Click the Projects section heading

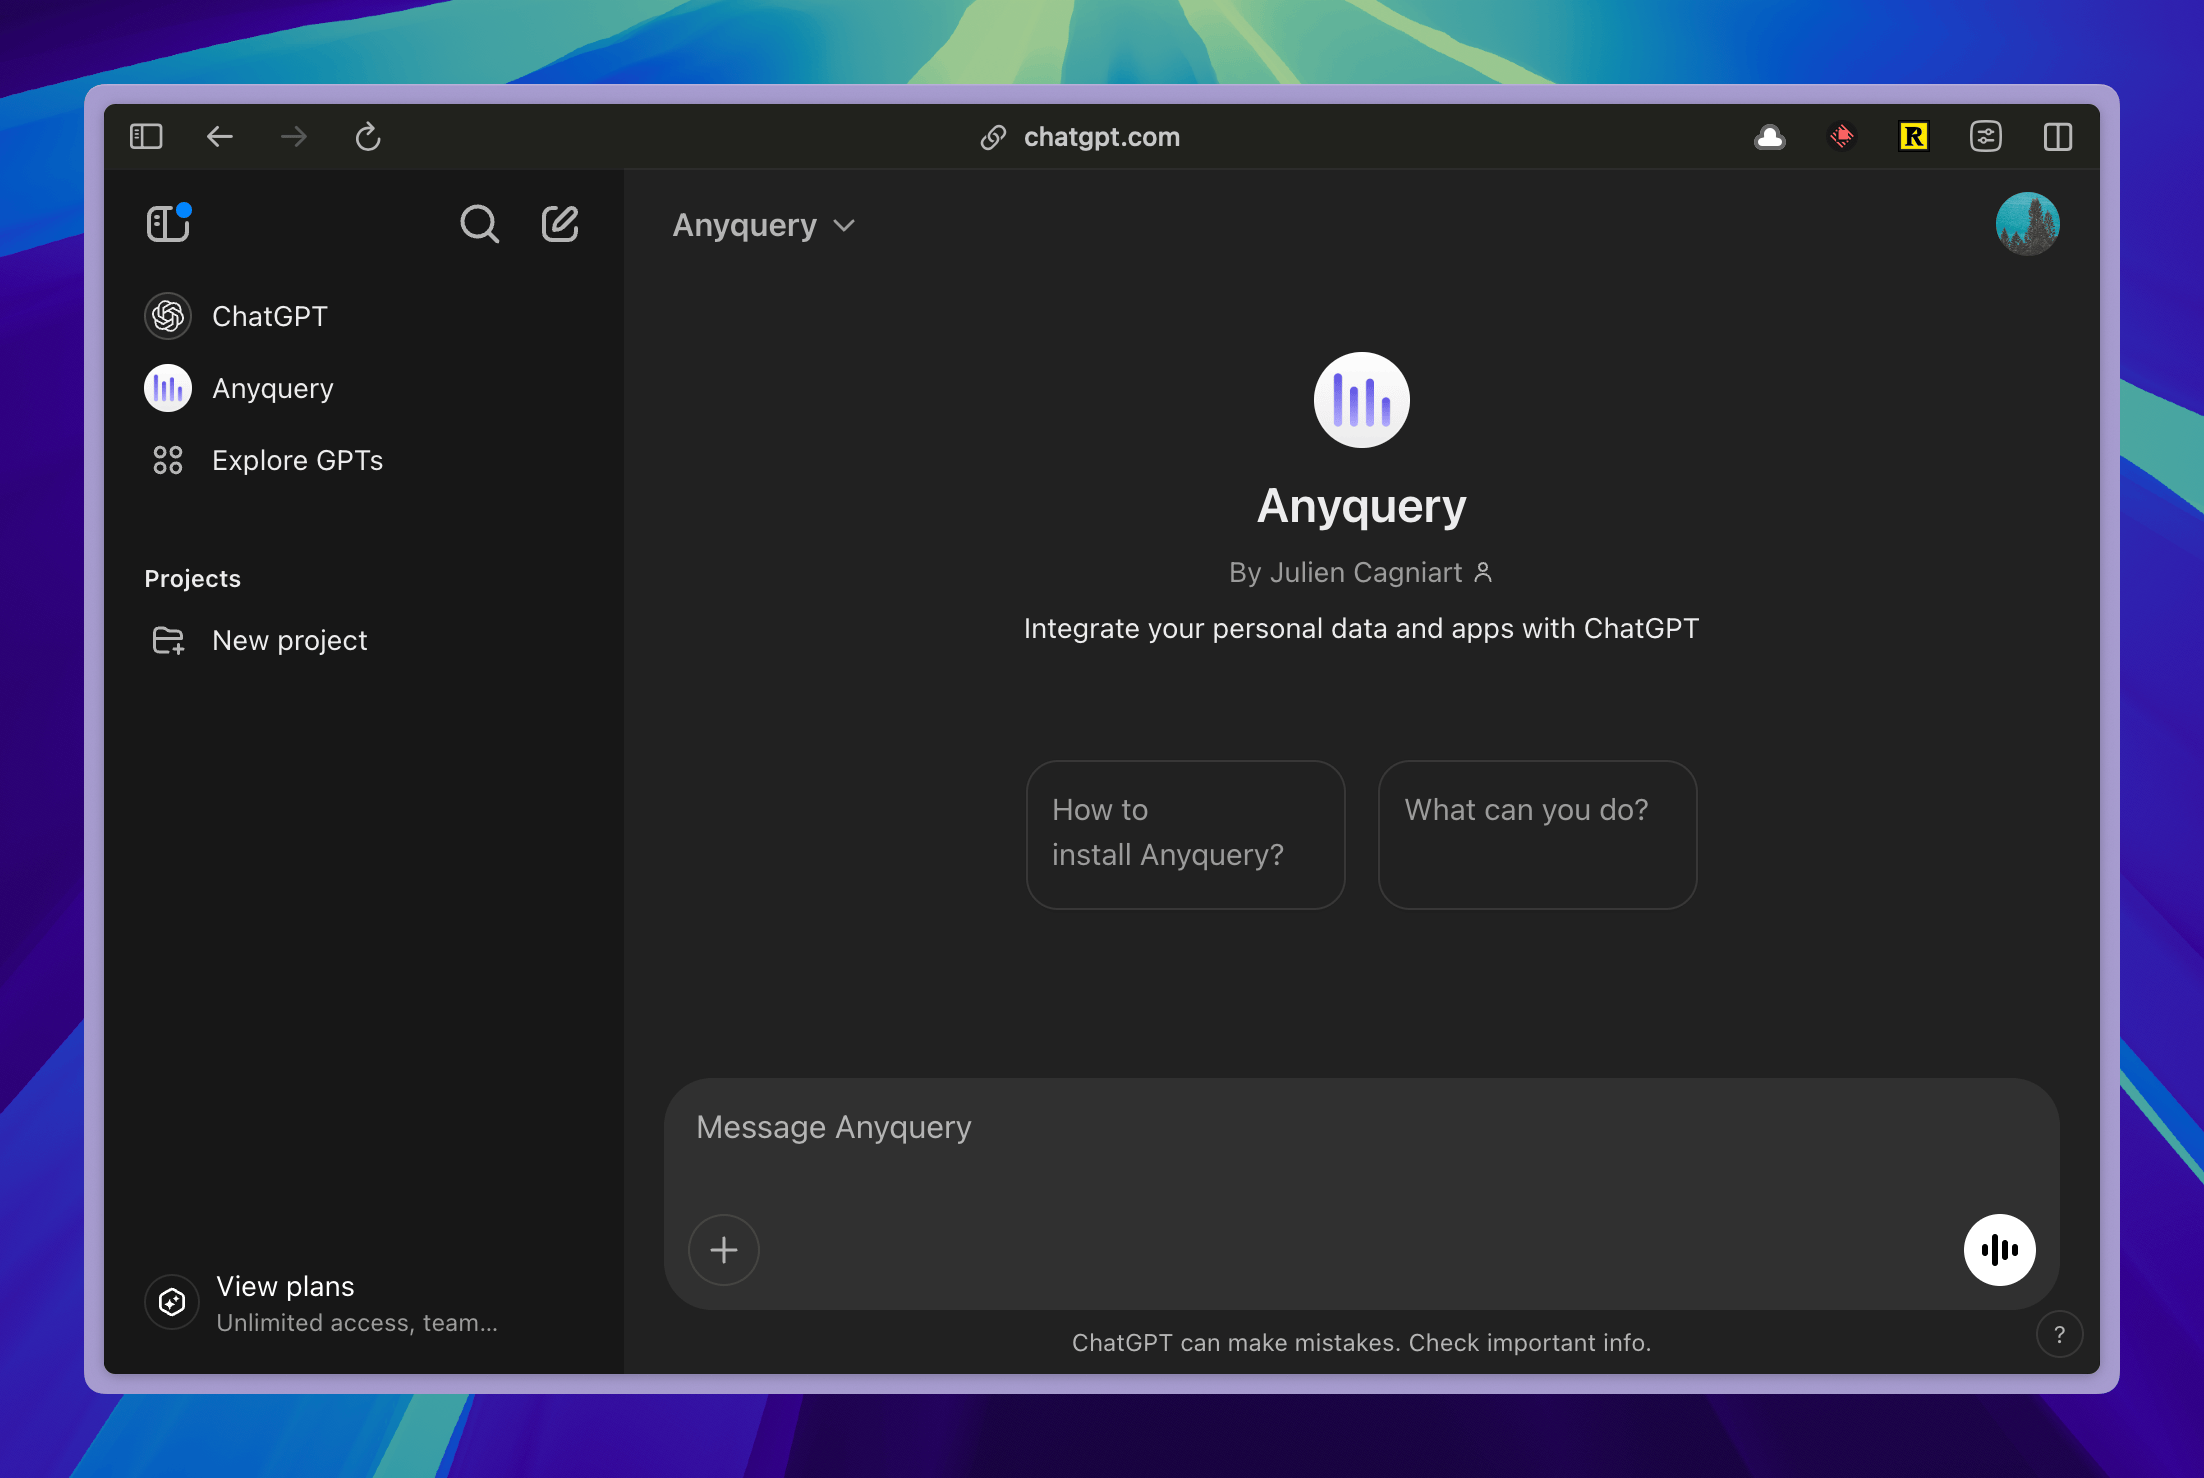click(193, 579)
